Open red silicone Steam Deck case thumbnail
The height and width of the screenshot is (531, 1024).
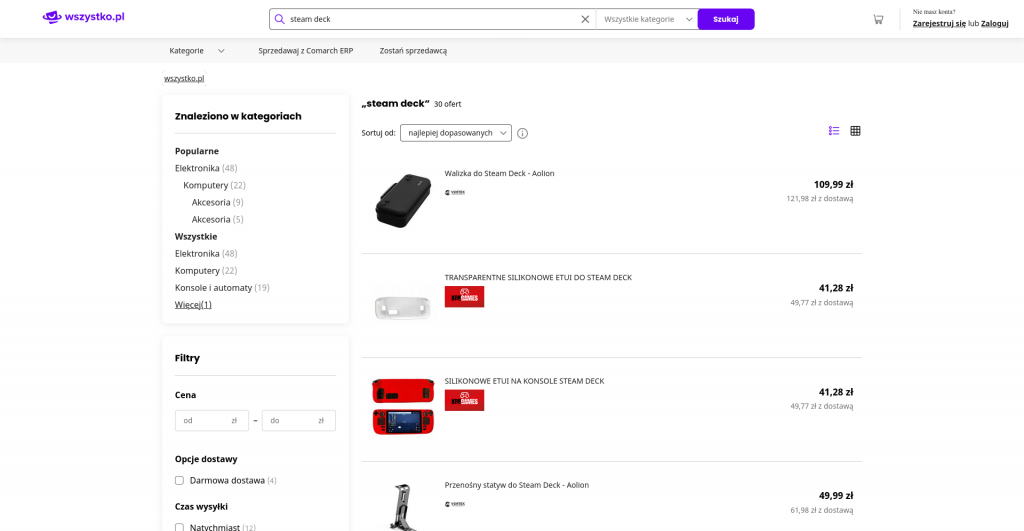[403, 406]
